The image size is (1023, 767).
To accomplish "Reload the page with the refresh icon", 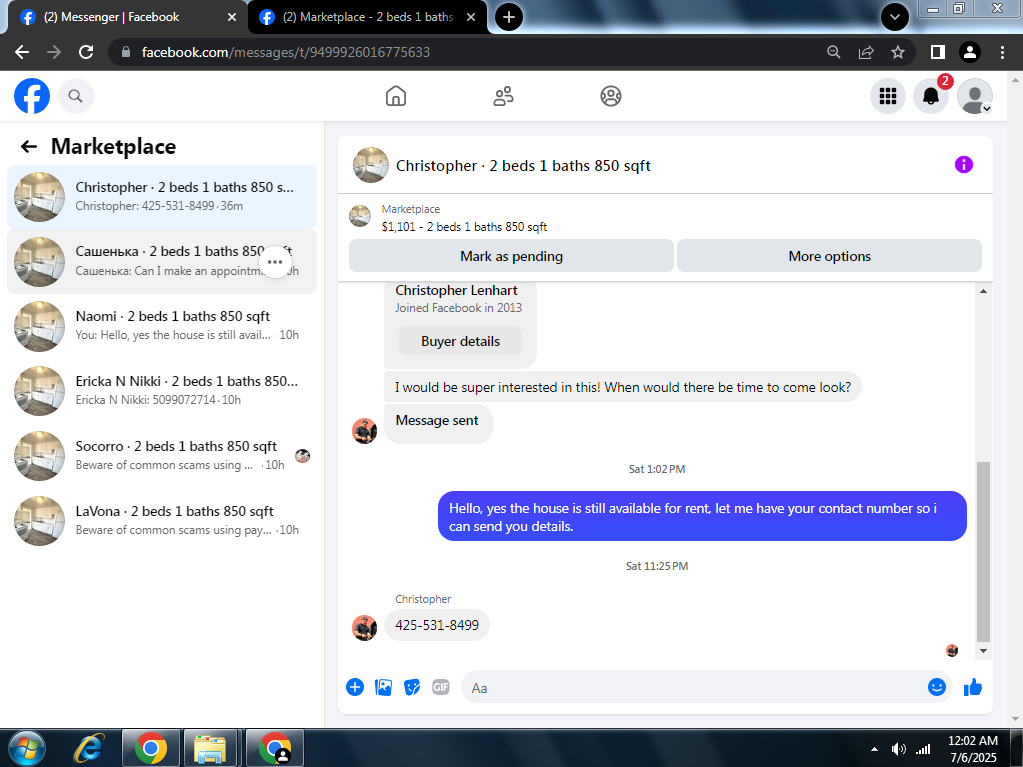I will [x=86, y=52].
